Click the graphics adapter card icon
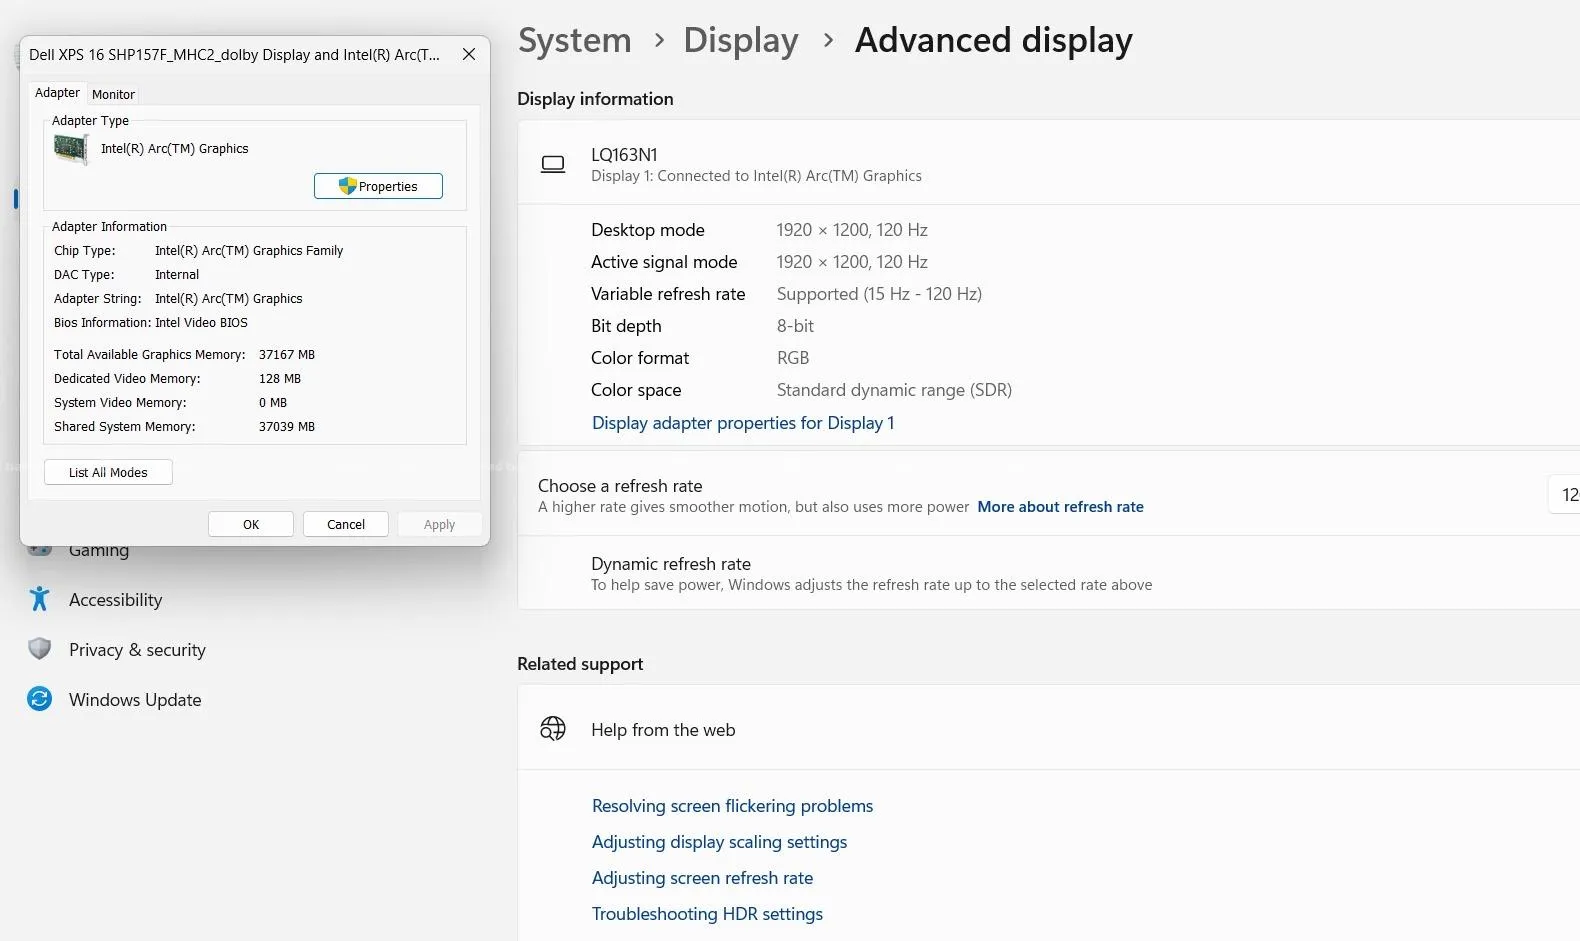The image size is (1580, 941). [71, 149]
